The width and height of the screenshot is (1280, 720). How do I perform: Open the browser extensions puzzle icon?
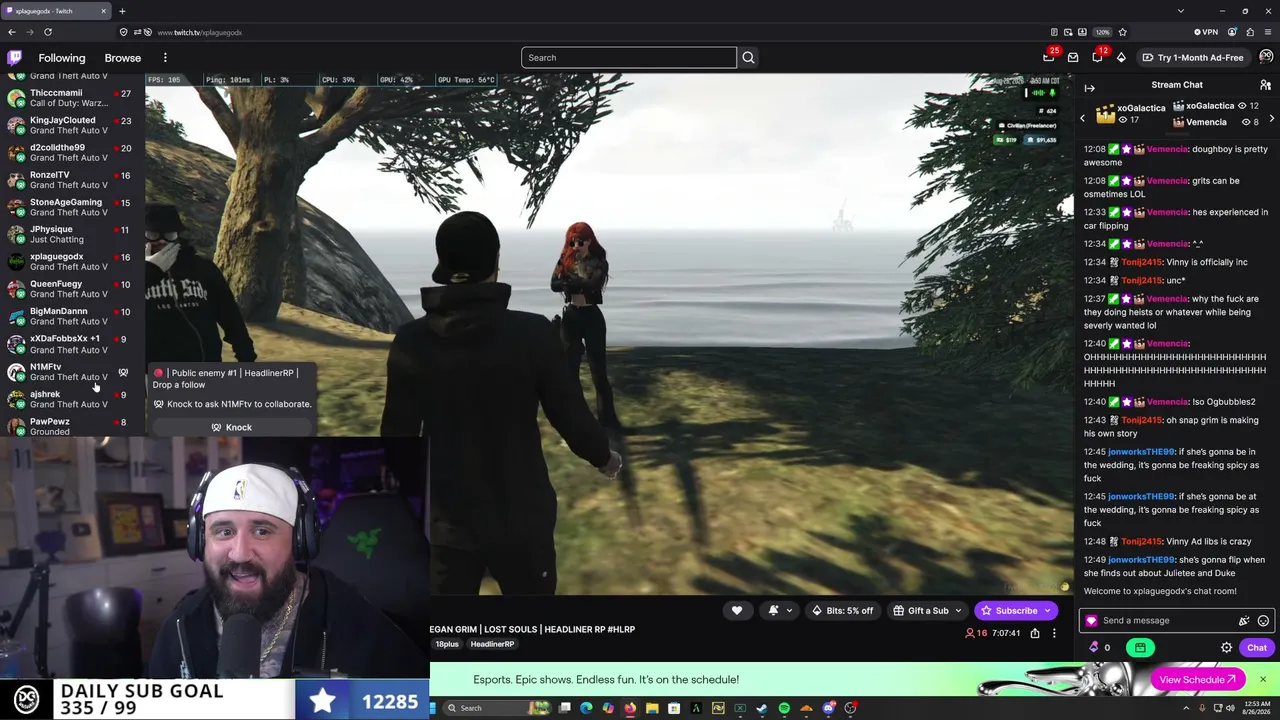(1250, 32)
